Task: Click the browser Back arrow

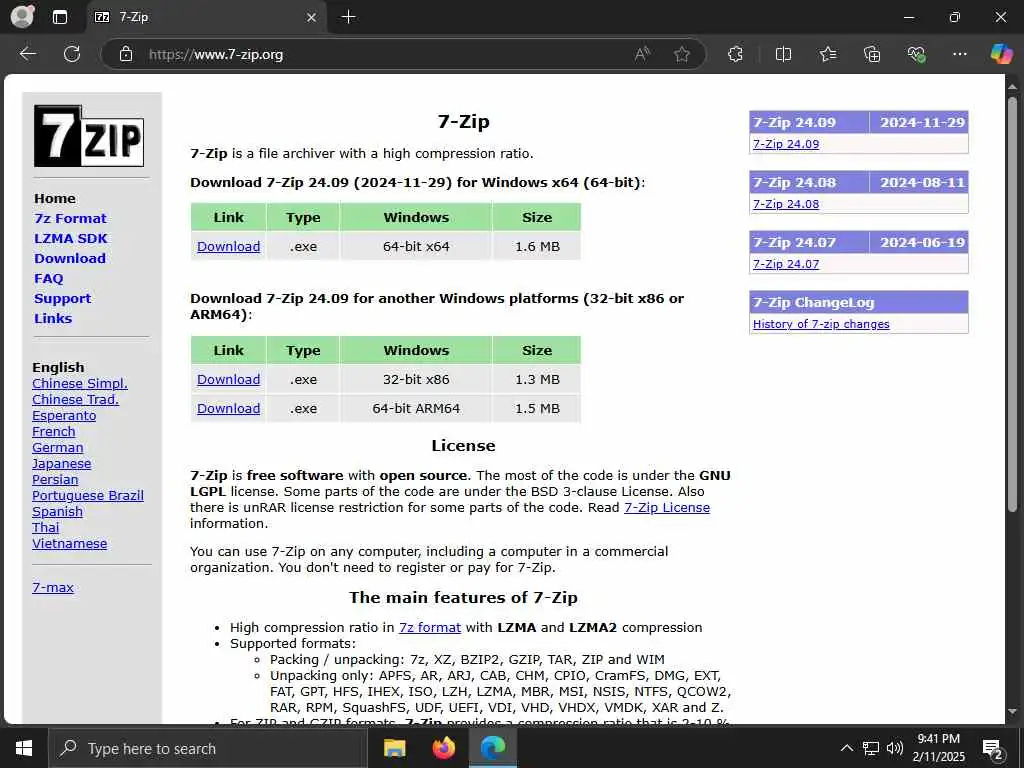Action: [x=28, y=54]
